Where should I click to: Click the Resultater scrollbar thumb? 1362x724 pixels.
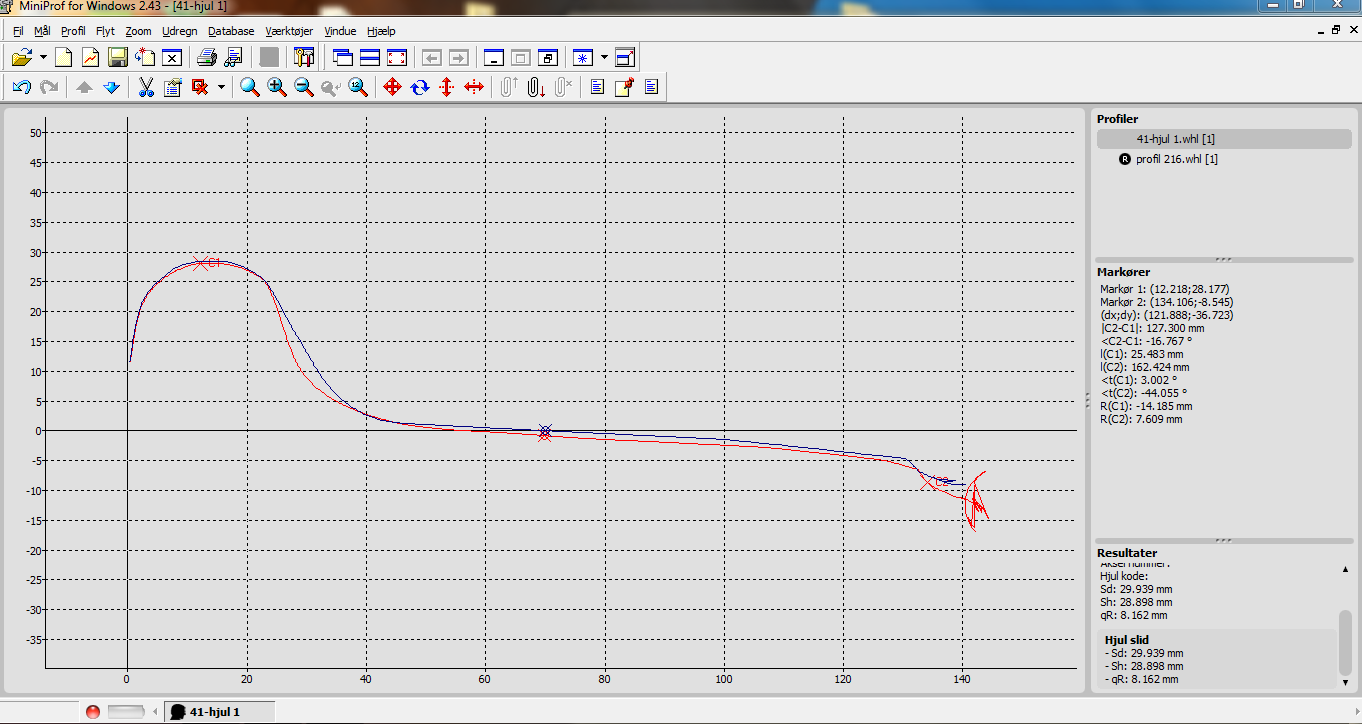pos(1345,645)
